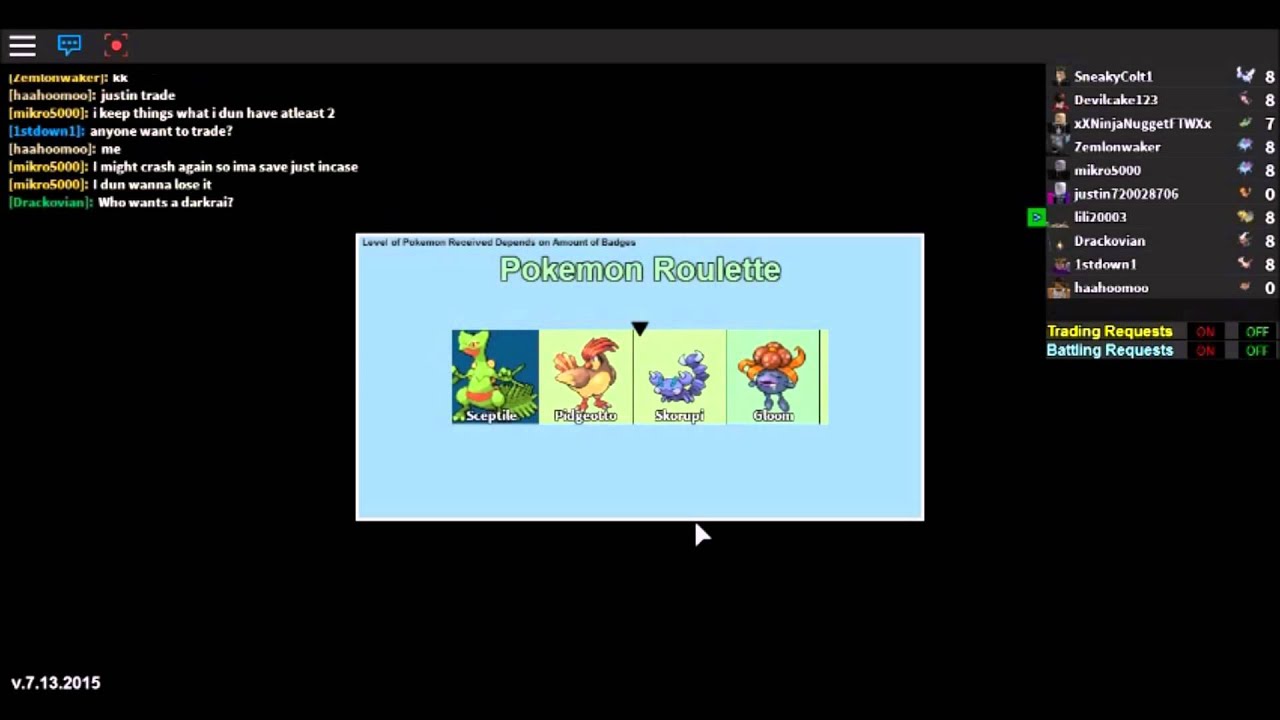Click xXNinjaNuggetFTWXx's badge icon
1280x720 pixels.
[x=1245, y=123]
